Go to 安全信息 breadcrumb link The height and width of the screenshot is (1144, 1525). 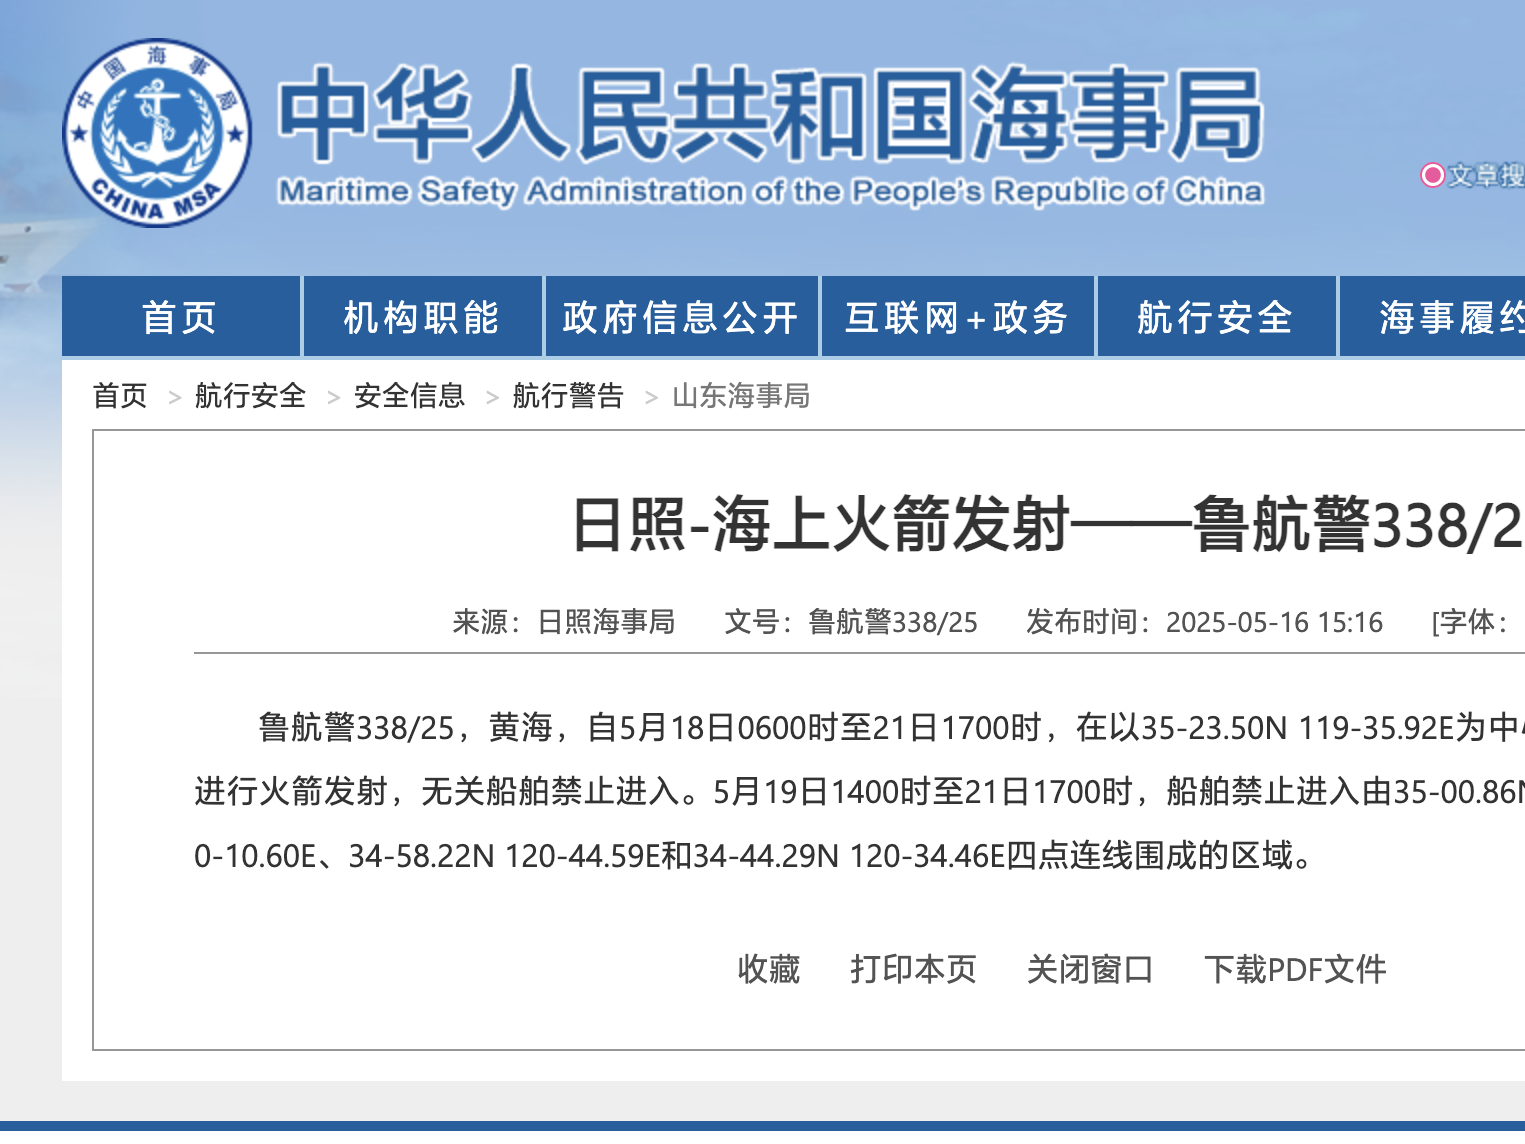pos(409,395)
